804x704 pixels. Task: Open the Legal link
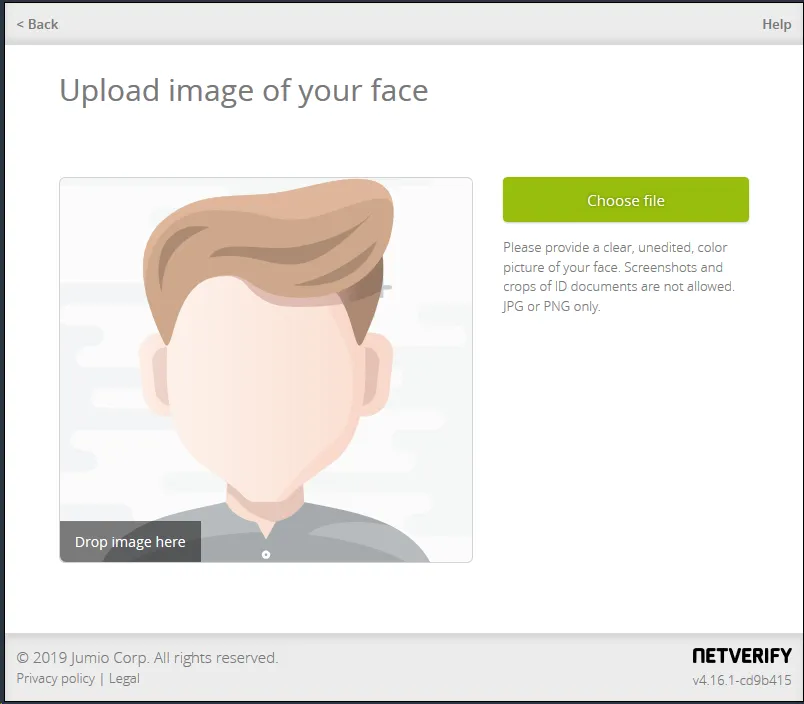point(124,678)
